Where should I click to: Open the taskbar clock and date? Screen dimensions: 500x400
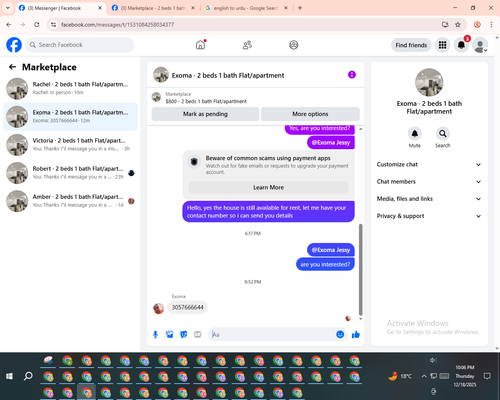pos(465,376)
